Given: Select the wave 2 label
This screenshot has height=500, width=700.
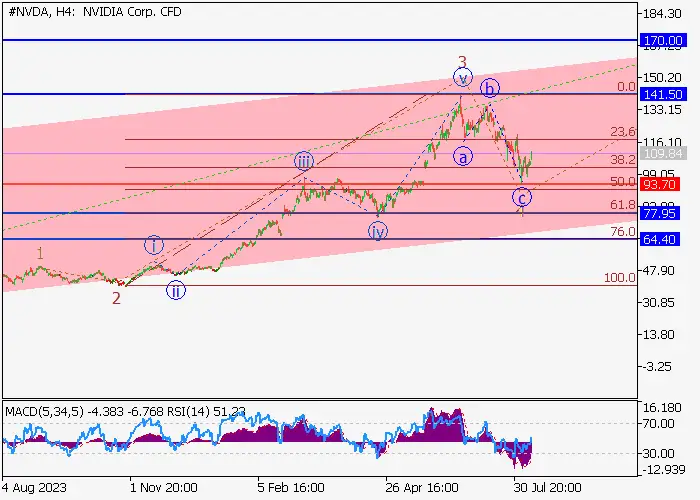Looking at the screenshot, I should click(116, 298).
